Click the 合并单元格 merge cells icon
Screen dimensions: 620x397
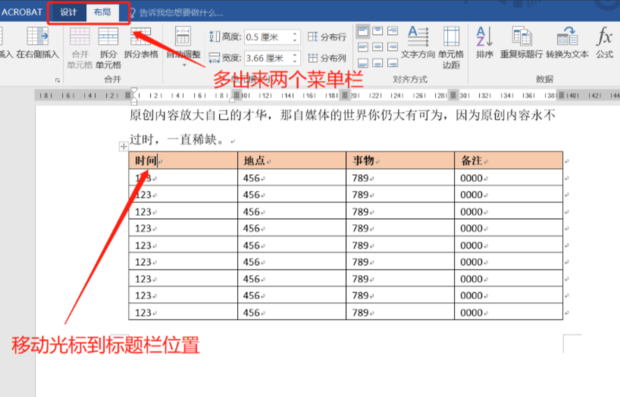(x=80, y=47)
